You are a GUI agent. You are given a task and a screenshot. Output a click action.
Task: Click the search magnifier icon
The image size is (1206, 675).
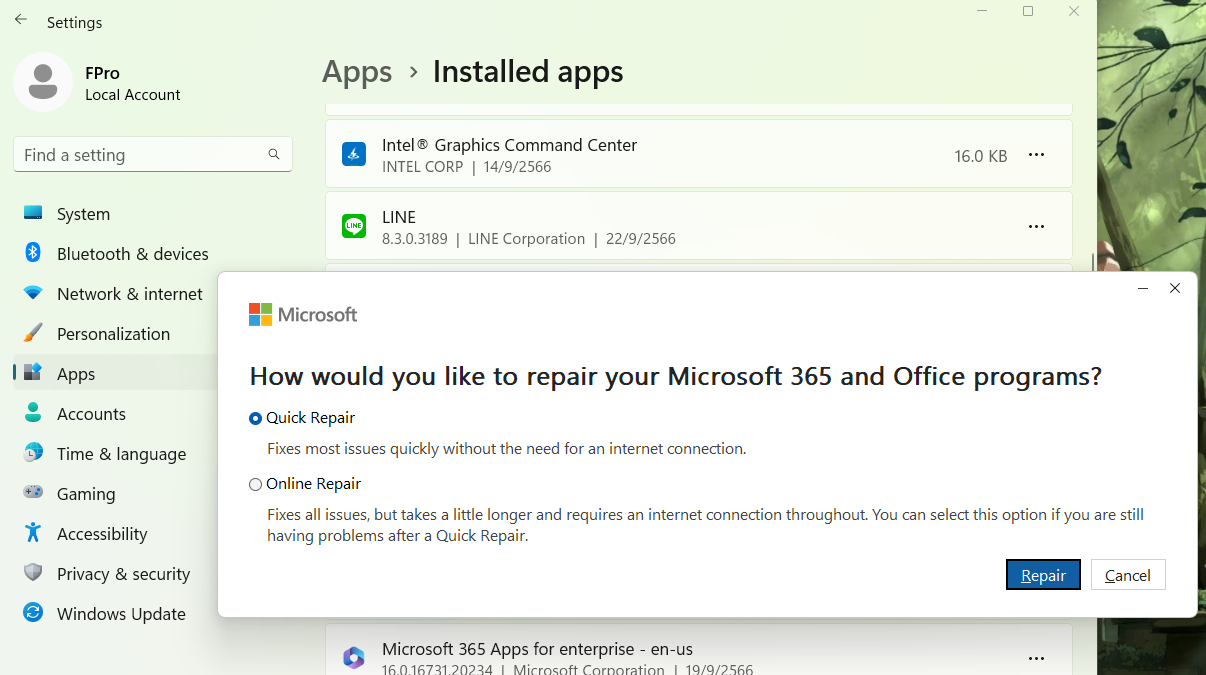[274, 155]
